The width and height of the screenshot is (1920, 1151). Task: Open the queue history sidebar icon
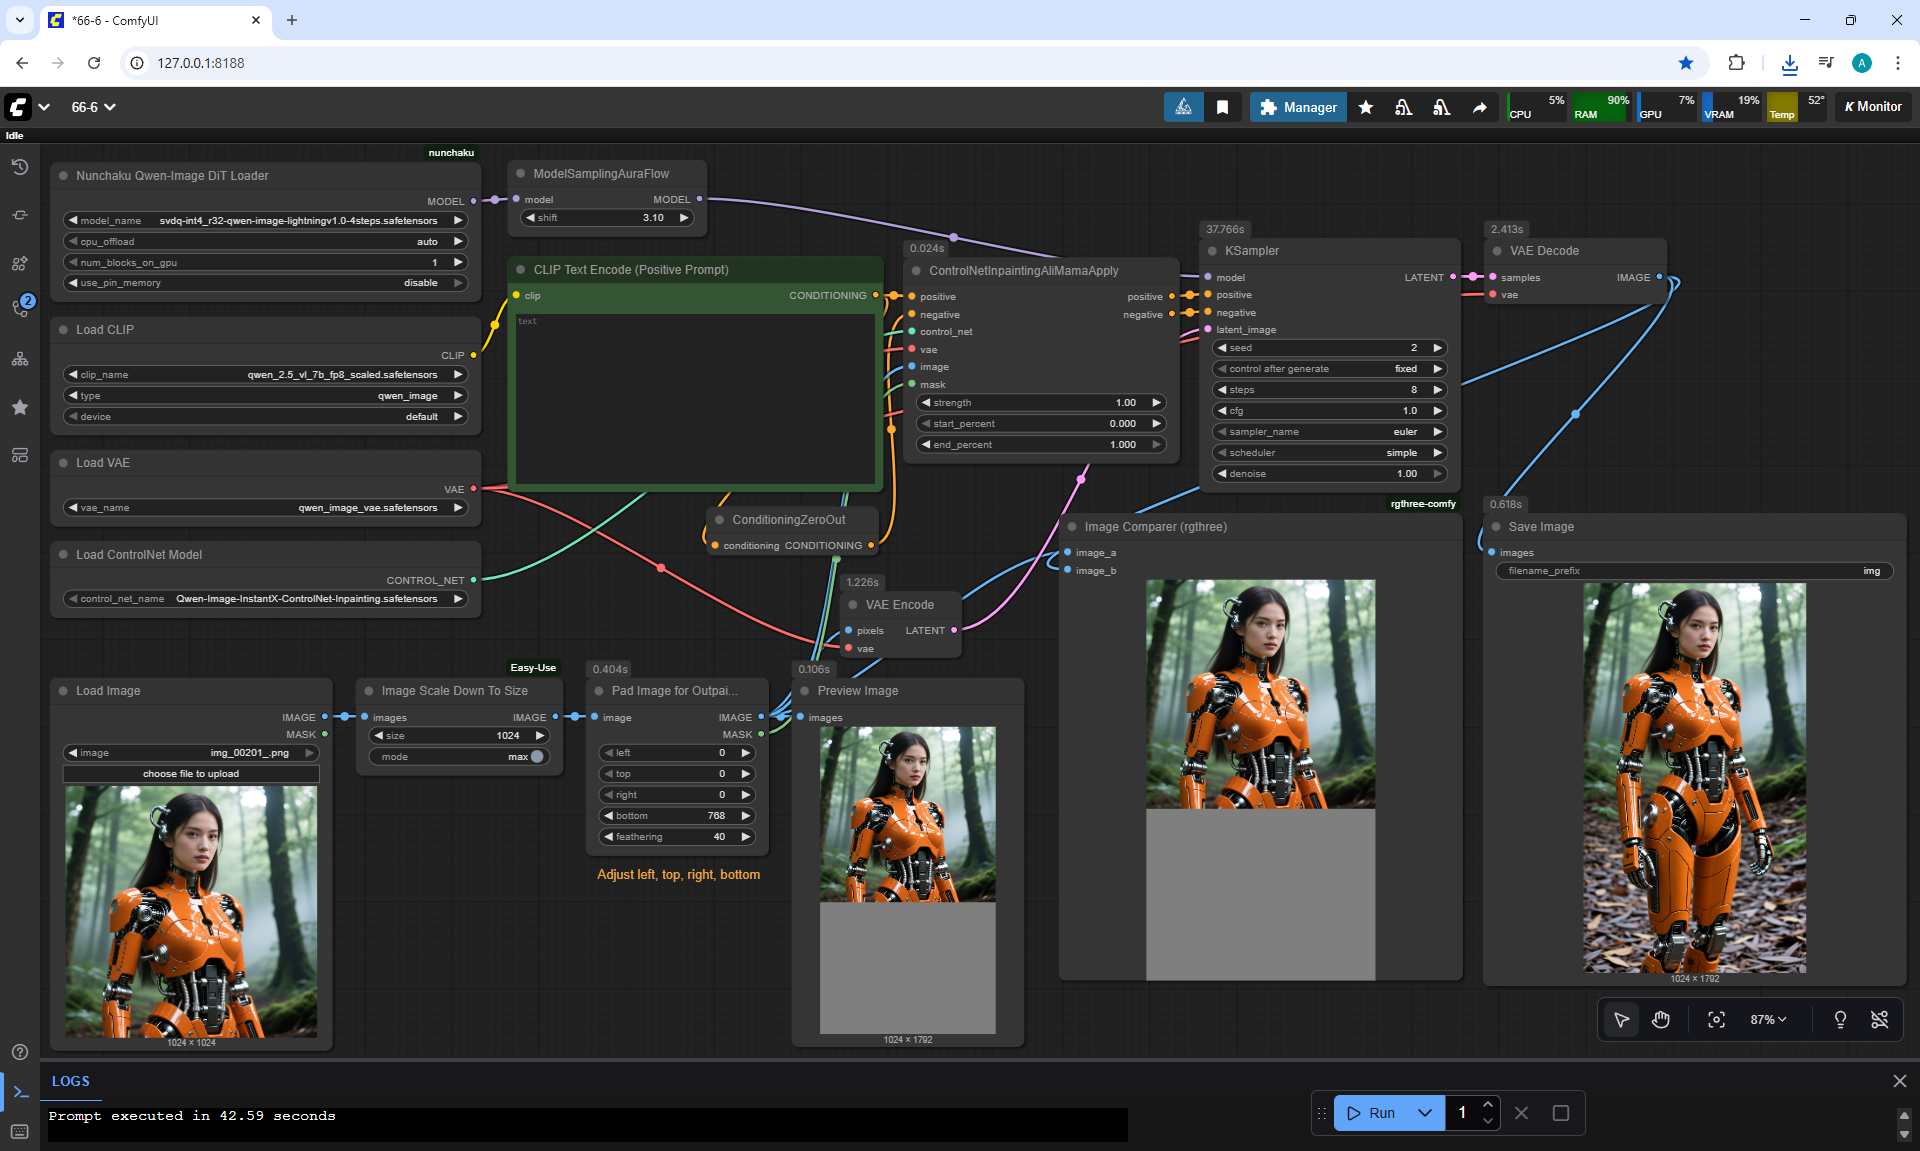tap(19, 167)
